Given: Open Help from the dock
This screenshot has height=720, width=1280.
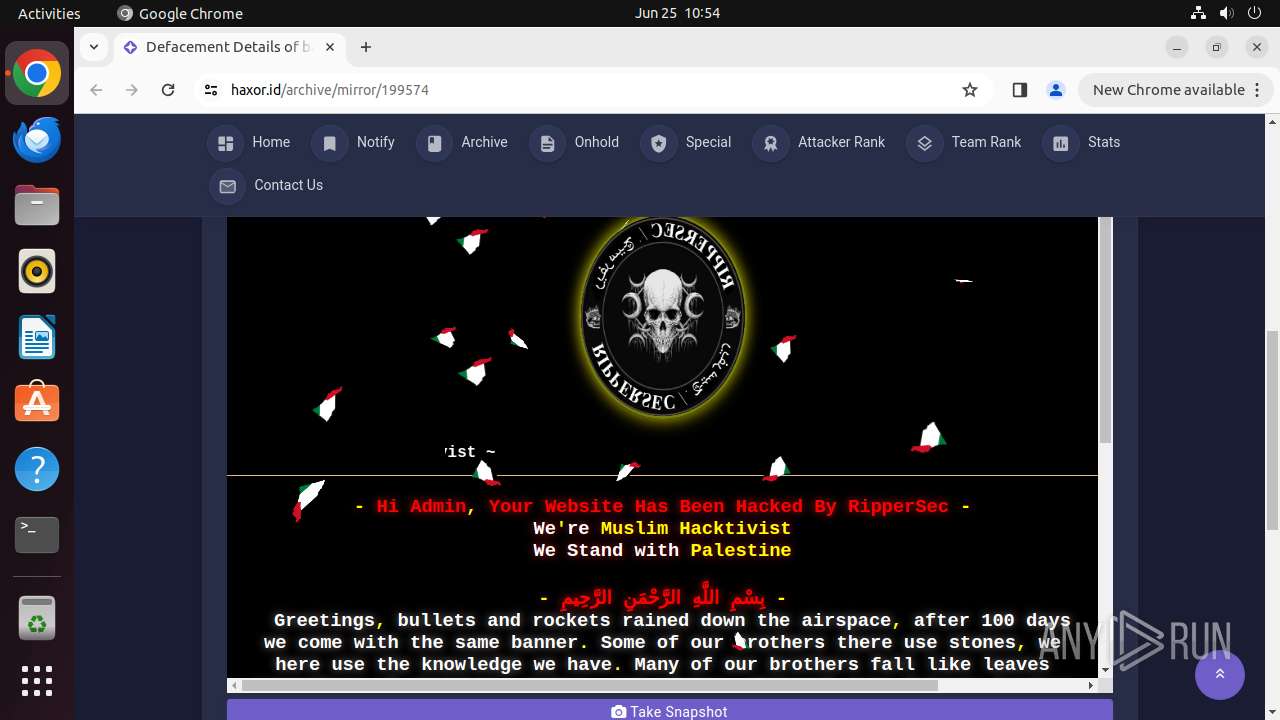Looking at the screenshot, I should 37,470.
